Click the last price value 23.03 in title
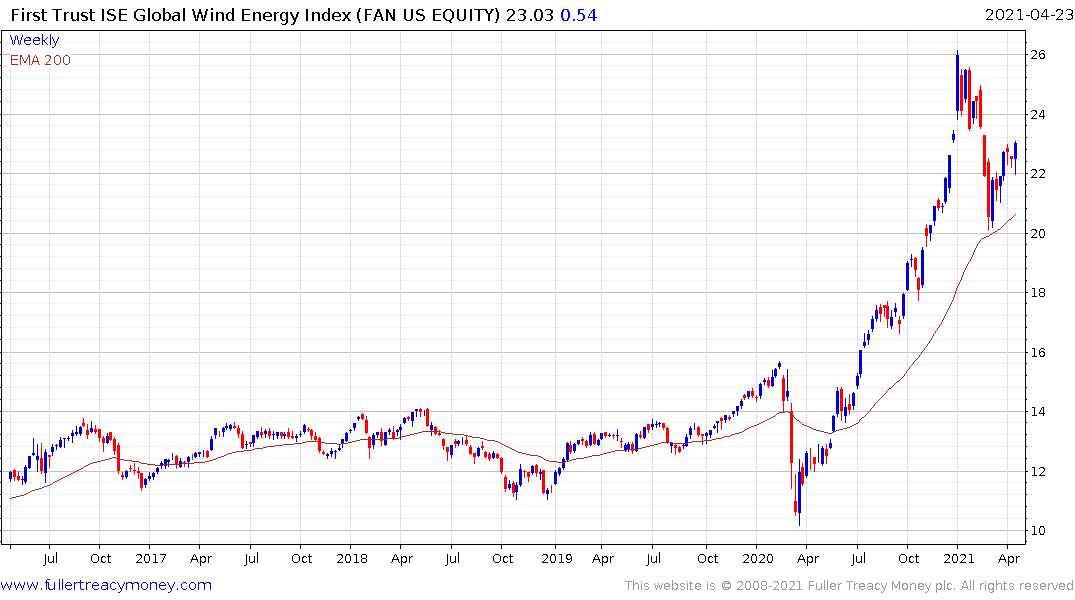 pos(529,15)
